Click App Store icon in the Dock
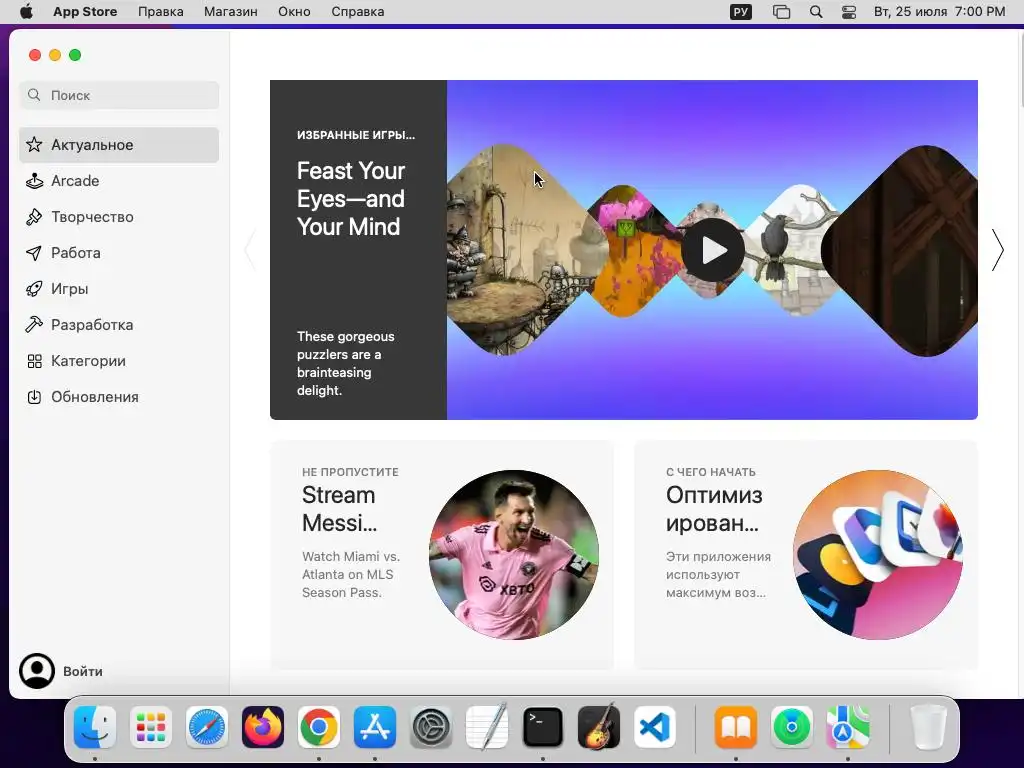The height and width of the screenshot is (768, 1024). pos(375,727)
